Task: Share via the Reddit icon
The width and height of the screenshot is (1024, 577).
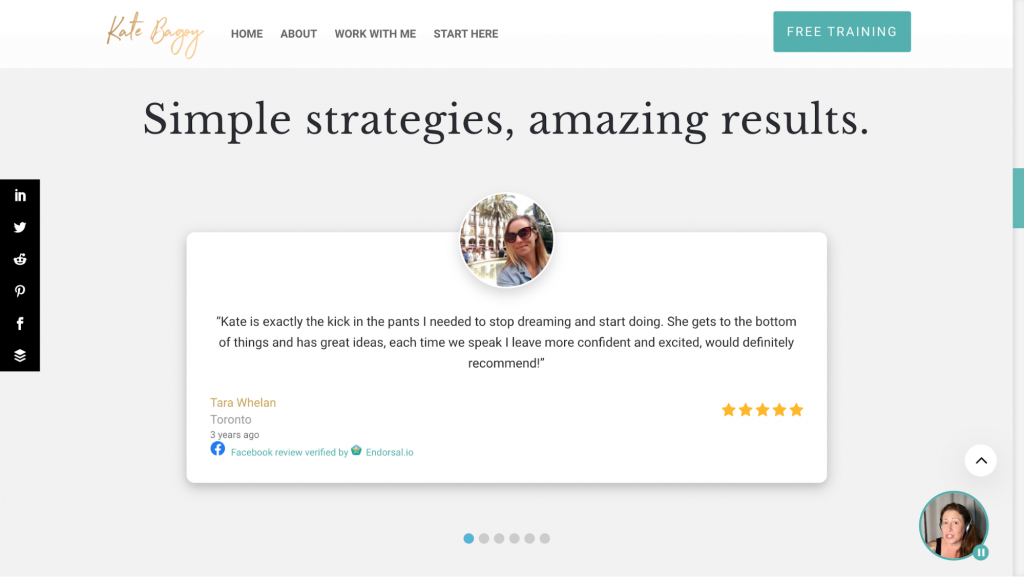Action: [20, 259]
